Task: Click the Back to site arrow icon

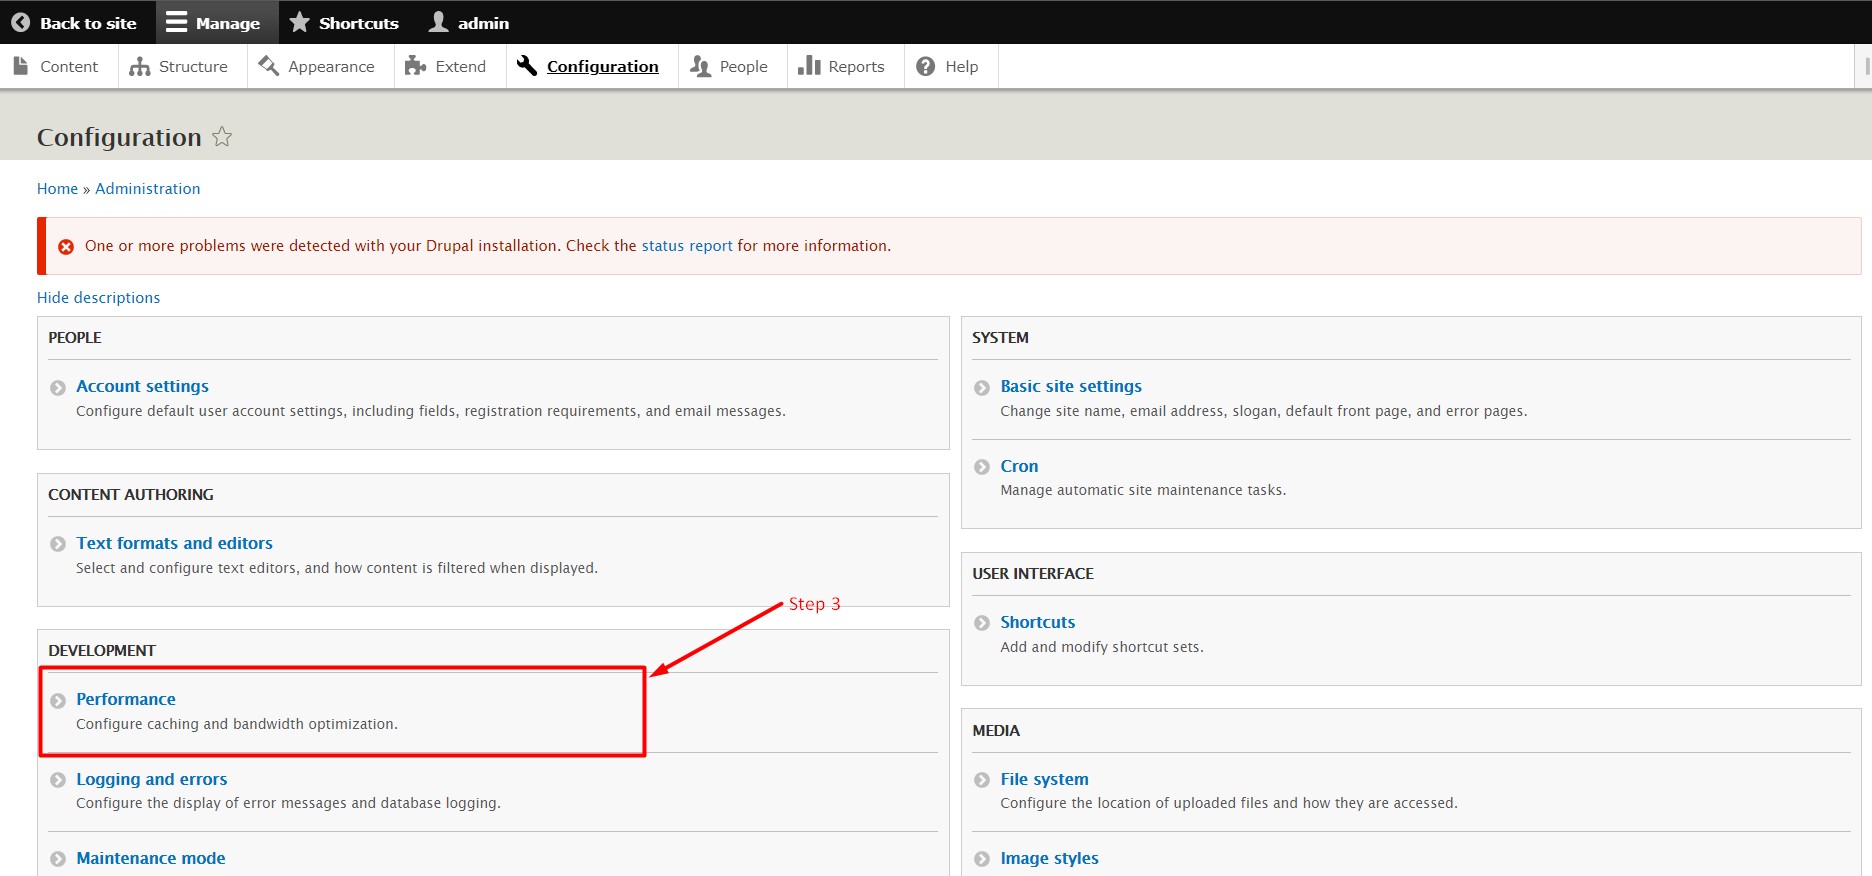Action: click(20, 22)
